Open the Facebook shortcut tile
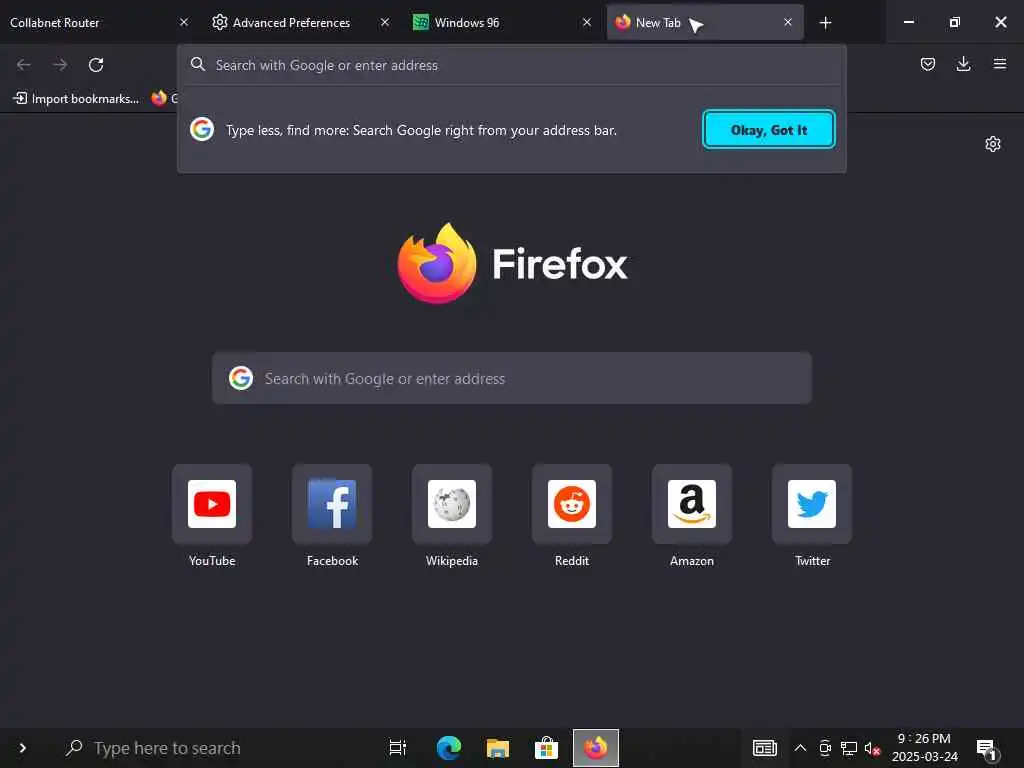Screen dimensions: 1024x768 pyautogui.click(x=332, y=504)
